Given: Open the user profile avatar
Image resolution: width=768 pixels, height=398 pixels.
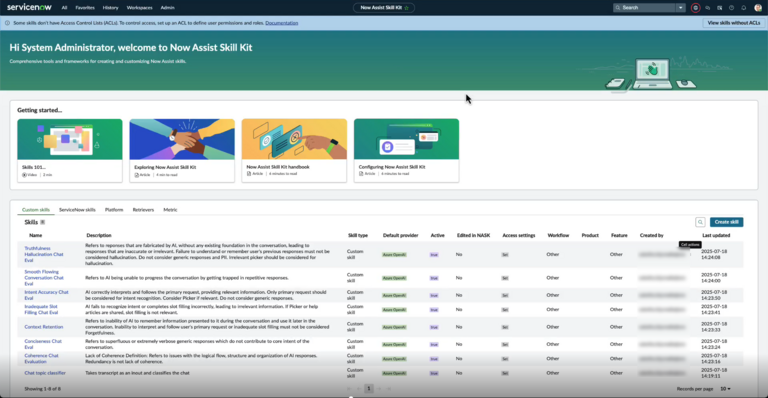Looking at the screenshot, I should (x=758, y=8).
